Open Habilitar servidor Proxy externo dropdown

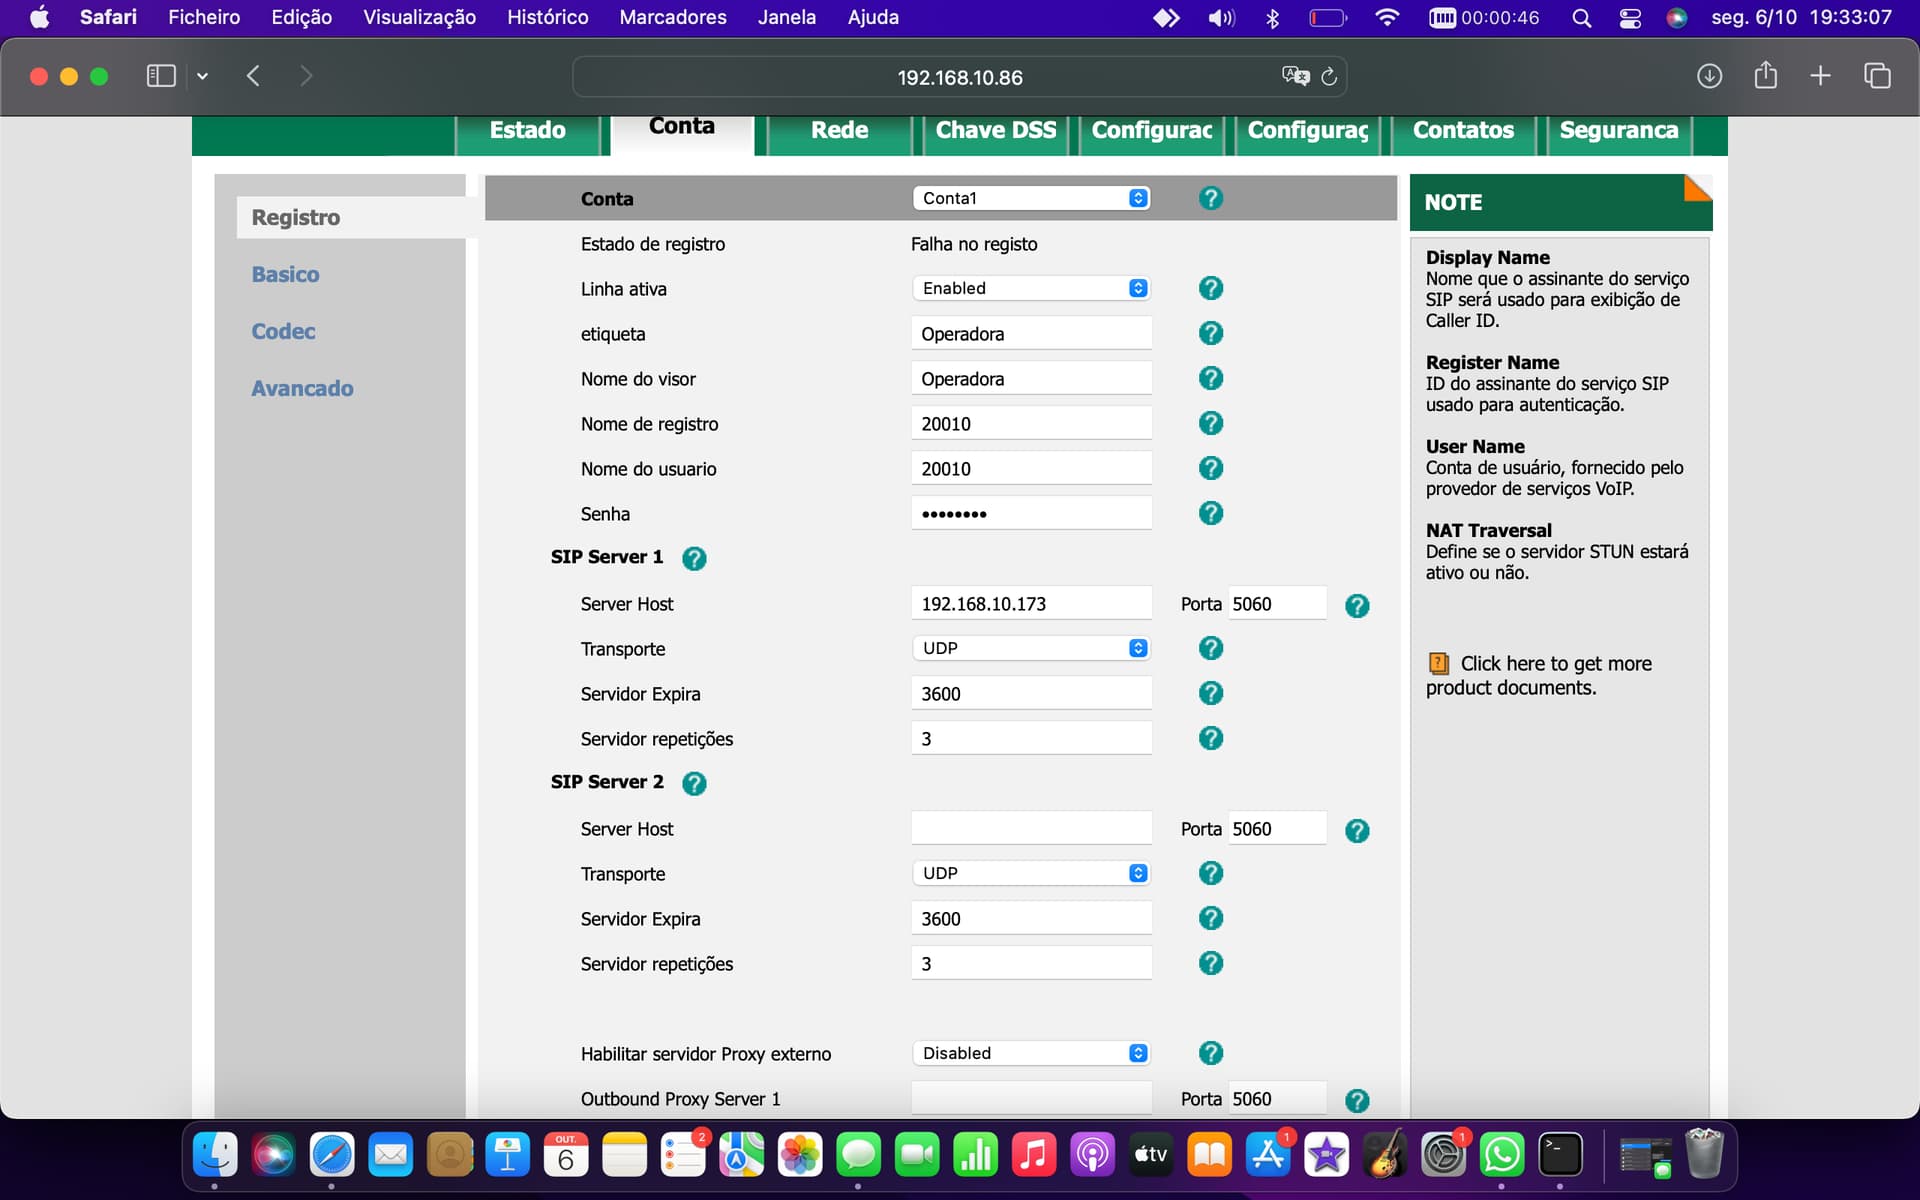click(x=1031, y=1053)
